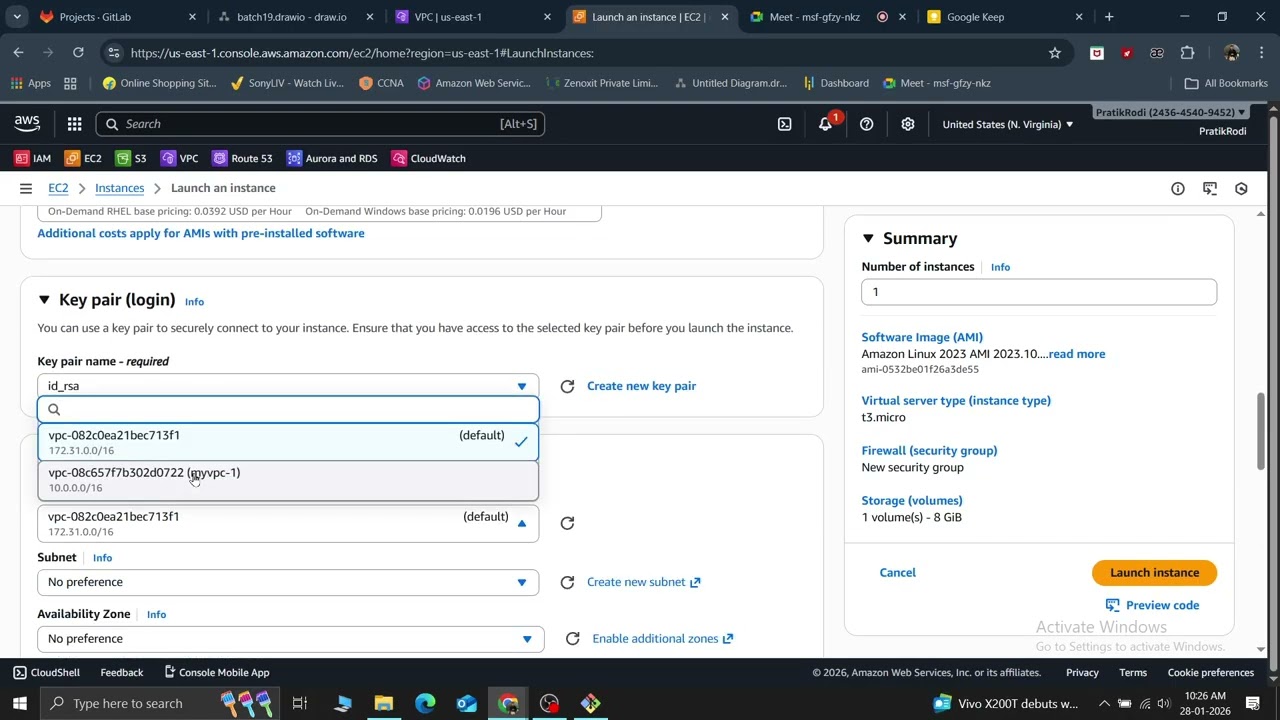Open the VPC service shortcut
The height and width of the screenshot is (720, 1280).
[x=179, y=158]
